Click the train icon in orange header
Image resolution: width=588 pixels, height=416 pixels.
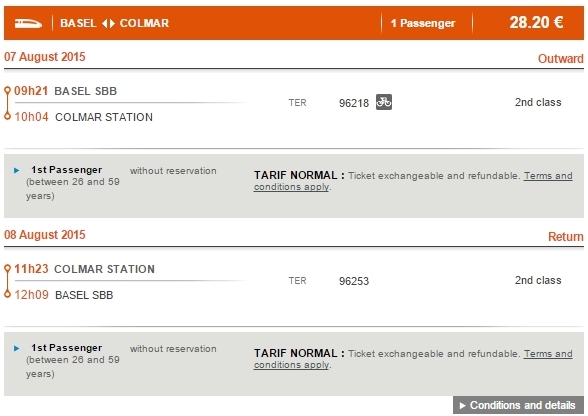28,23
